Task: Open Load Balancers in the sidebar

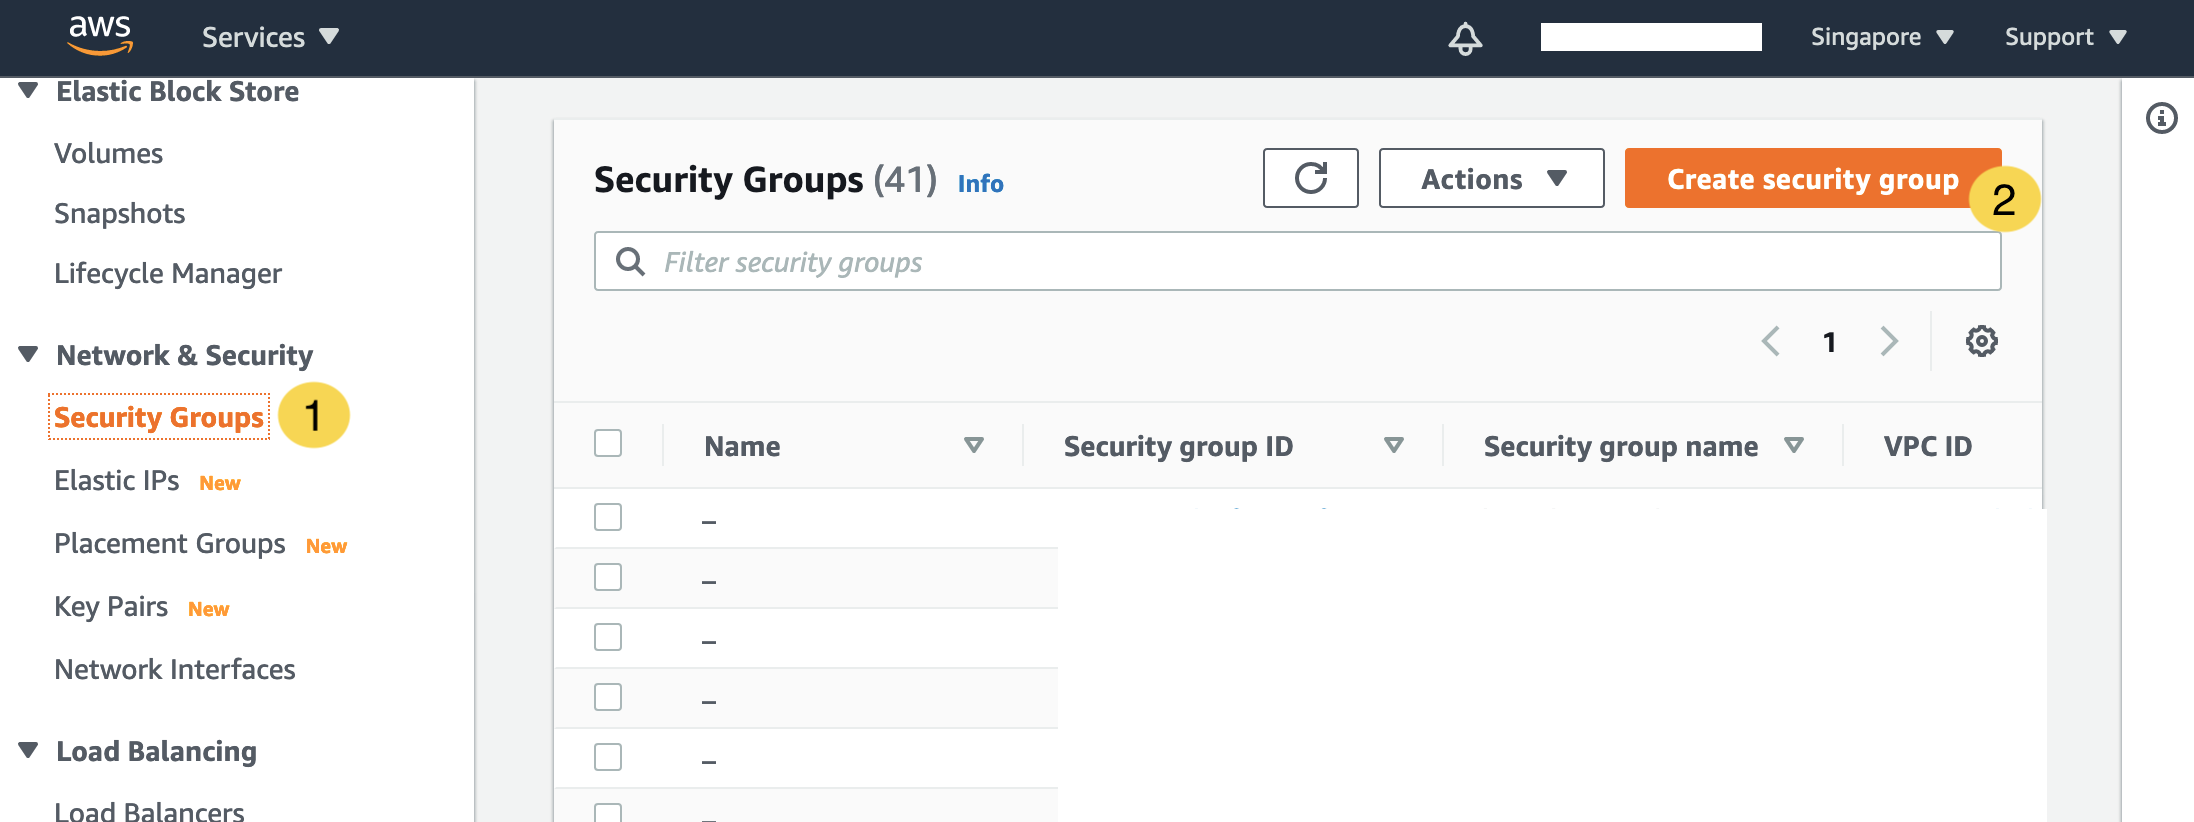Action: click(x=149, y=810)
